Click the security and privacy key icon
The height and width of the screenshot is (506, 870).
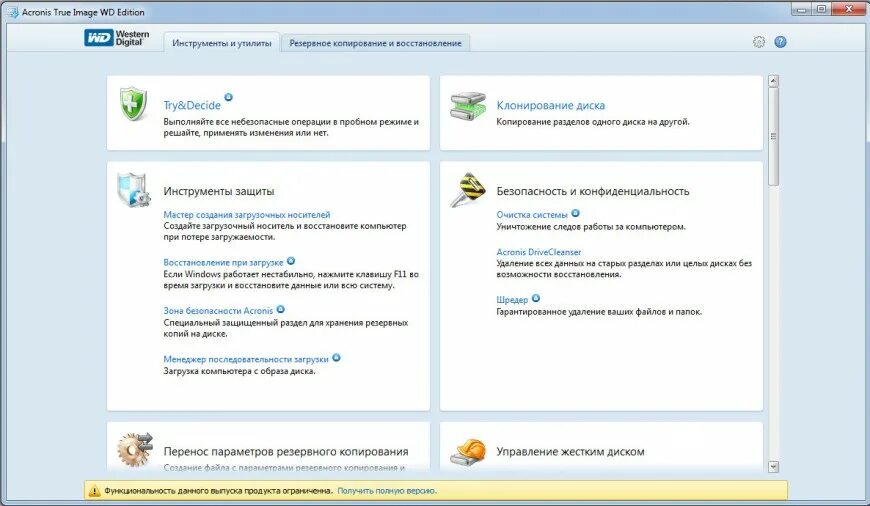point(467,190)
